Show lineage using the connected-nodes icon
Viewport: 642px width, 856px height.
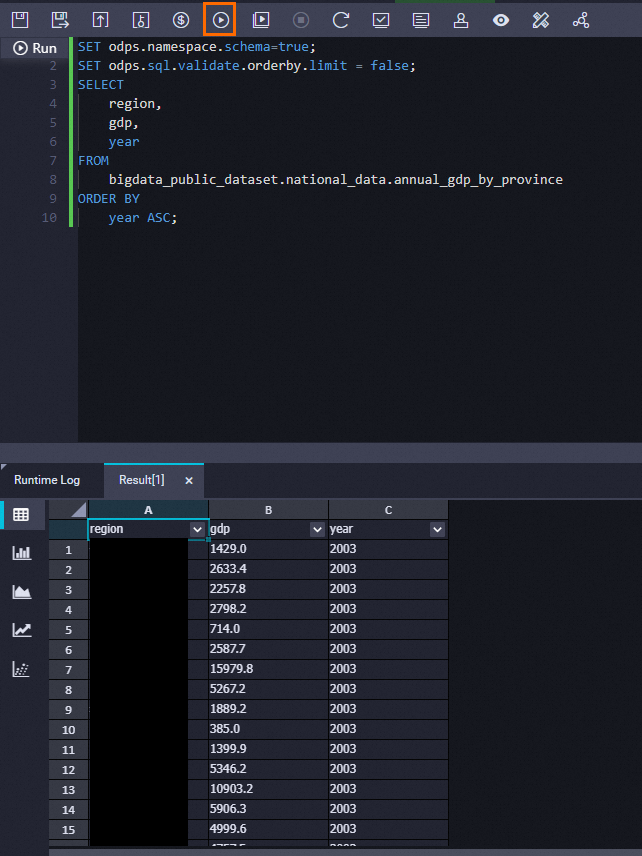click(x=581, y=20)
